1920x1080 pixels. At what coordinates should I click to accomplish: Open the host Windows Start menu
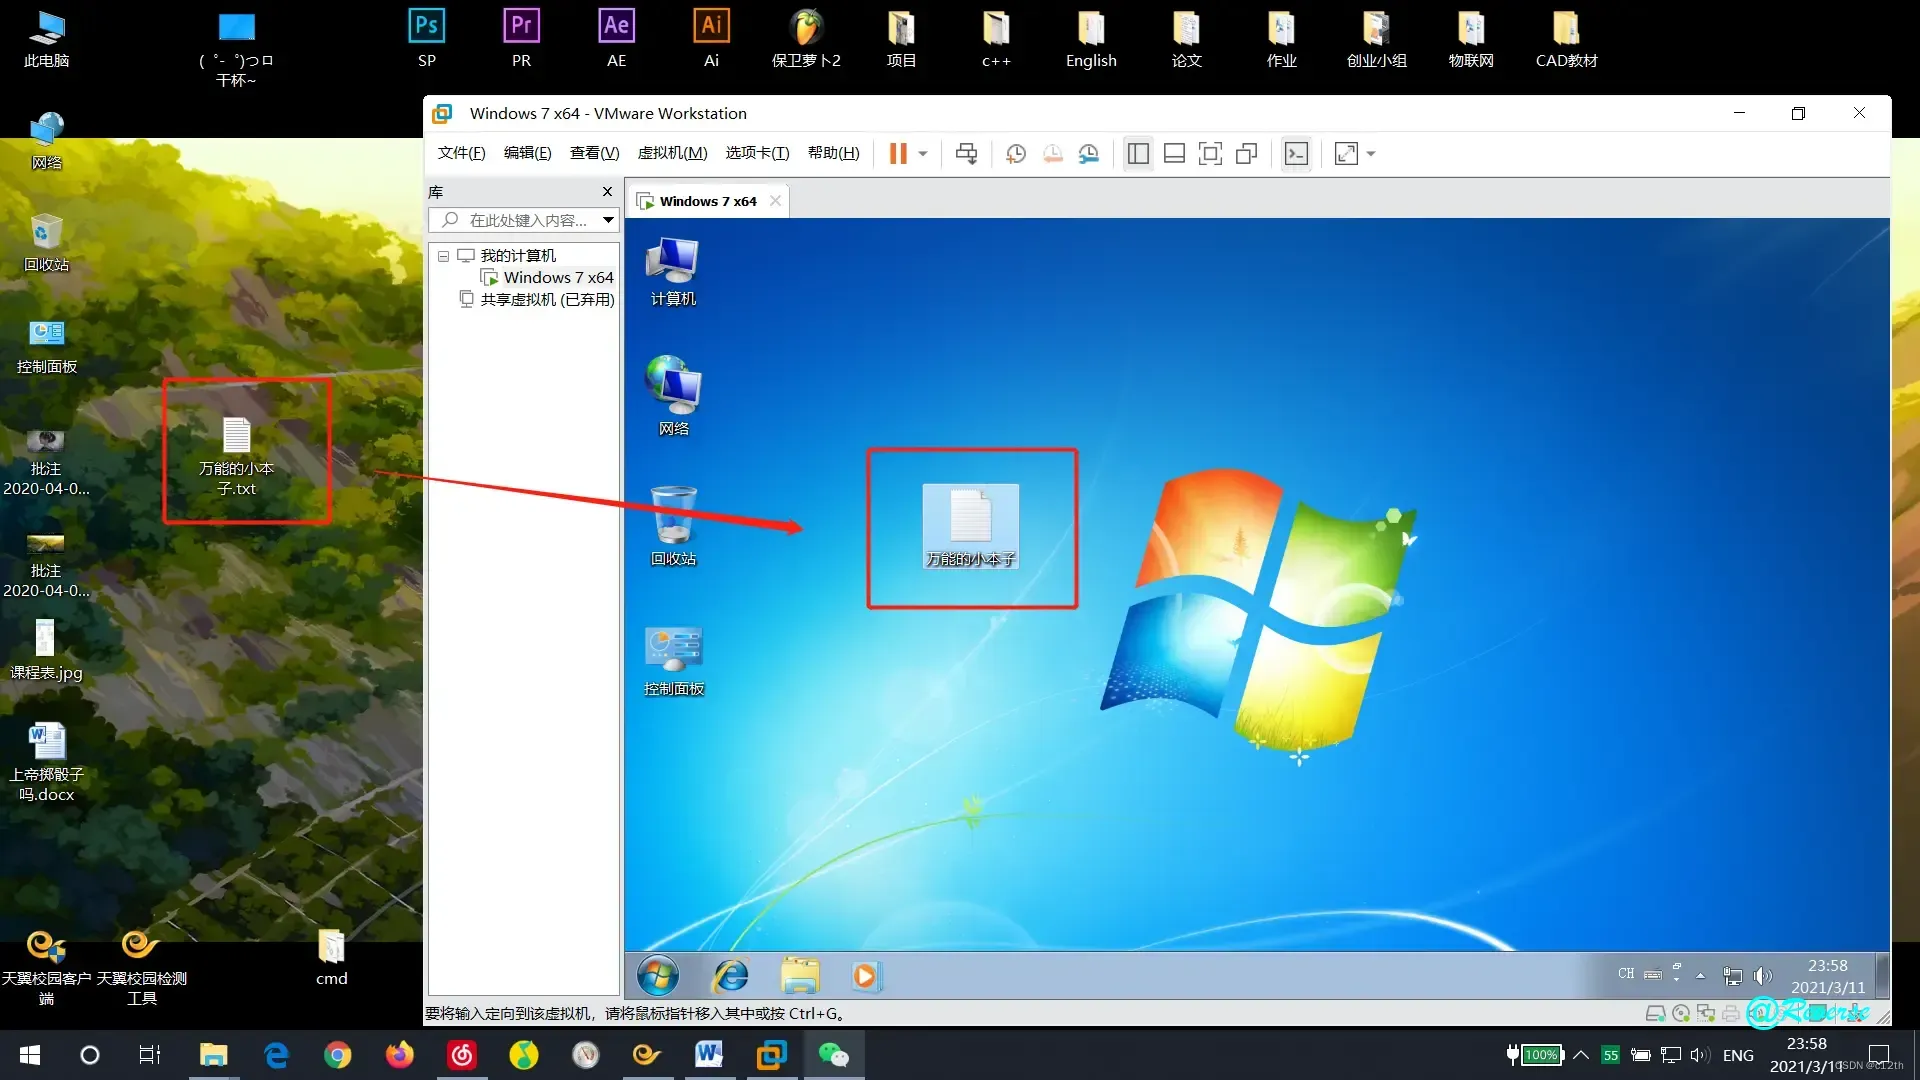coord(30,1054)
